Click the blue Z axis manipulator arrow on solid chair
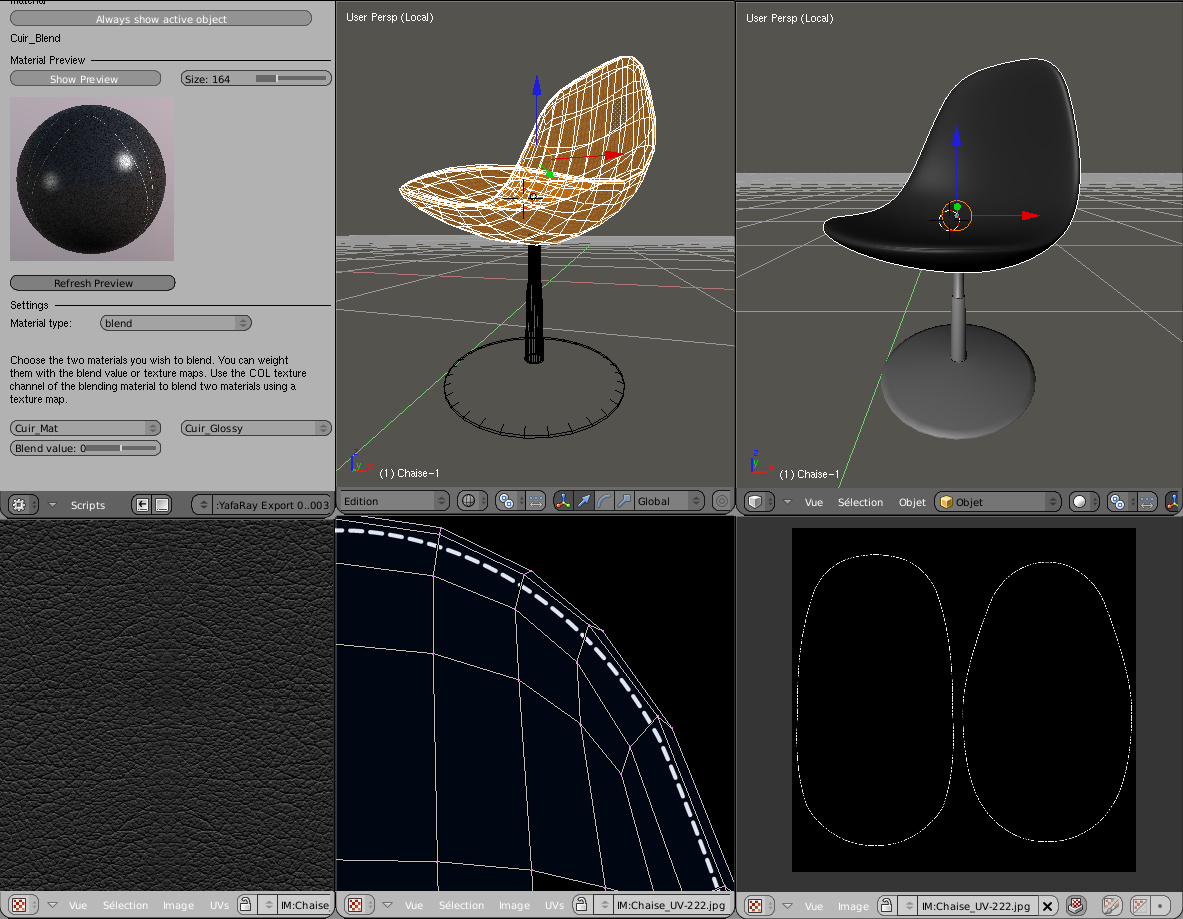The height and width of the screenshot is (919, 1183). click(x=956, y=137)
